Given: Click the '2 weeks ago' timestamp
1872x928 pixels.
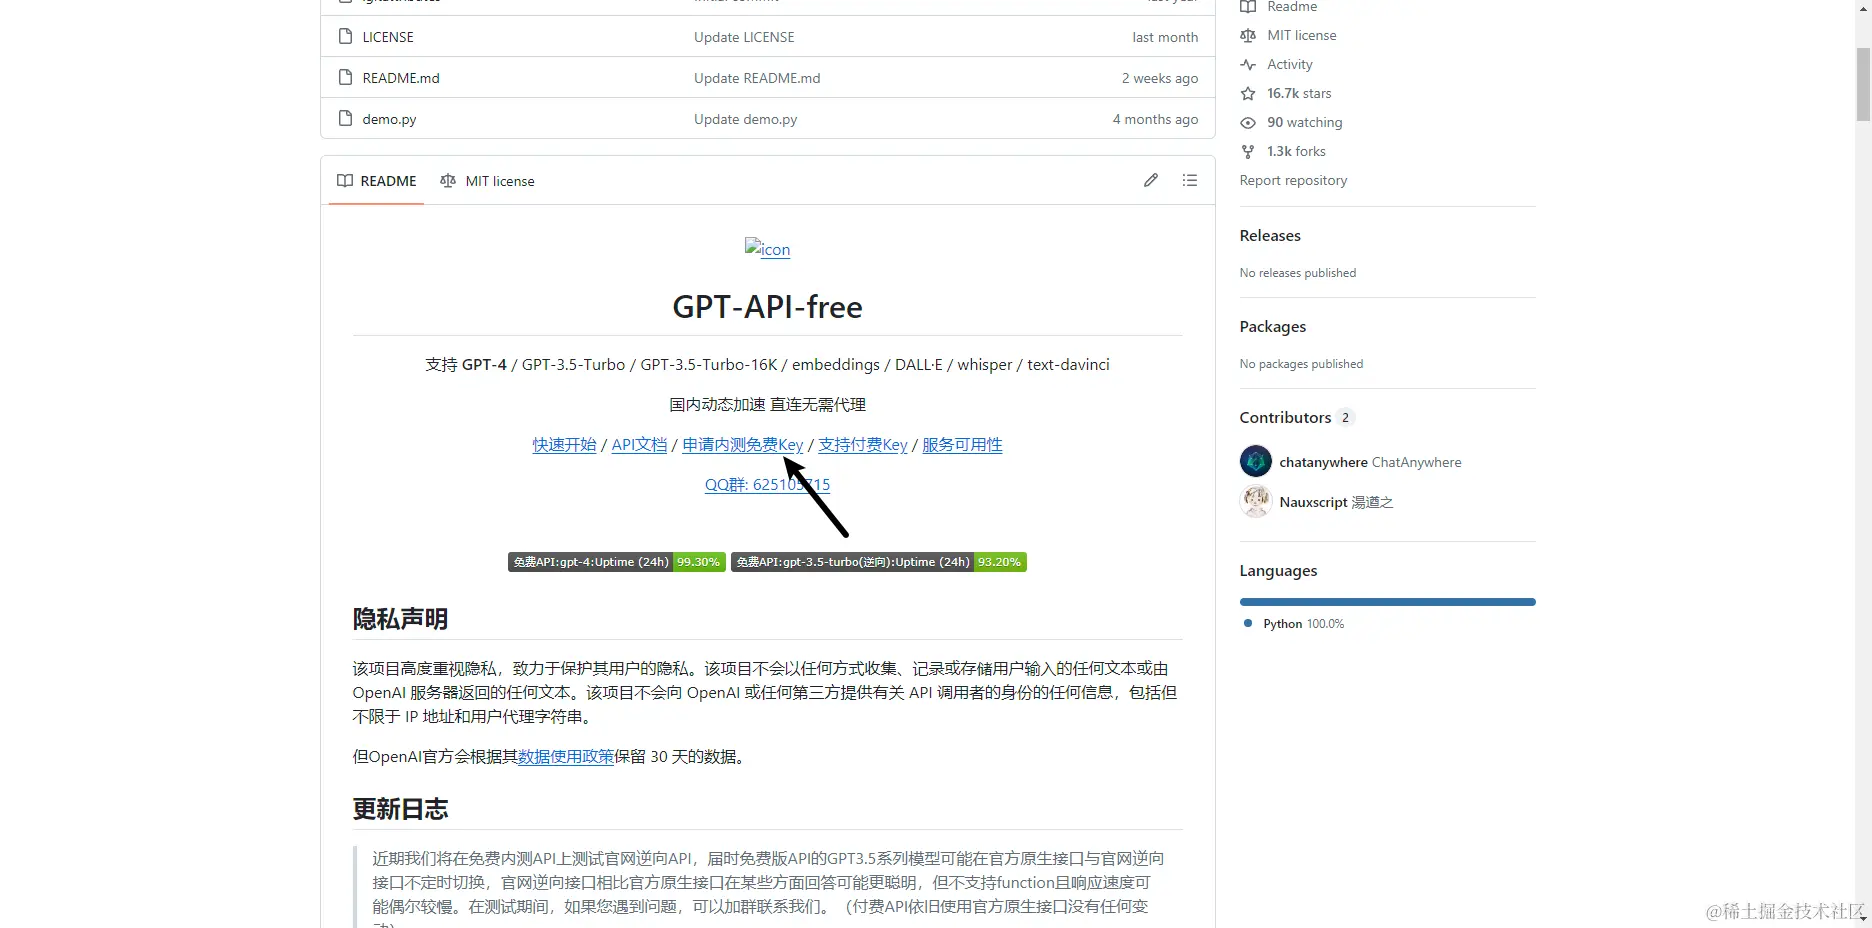Looking at the screenshot, I should pyautogui.click(x=1160, y=78).
